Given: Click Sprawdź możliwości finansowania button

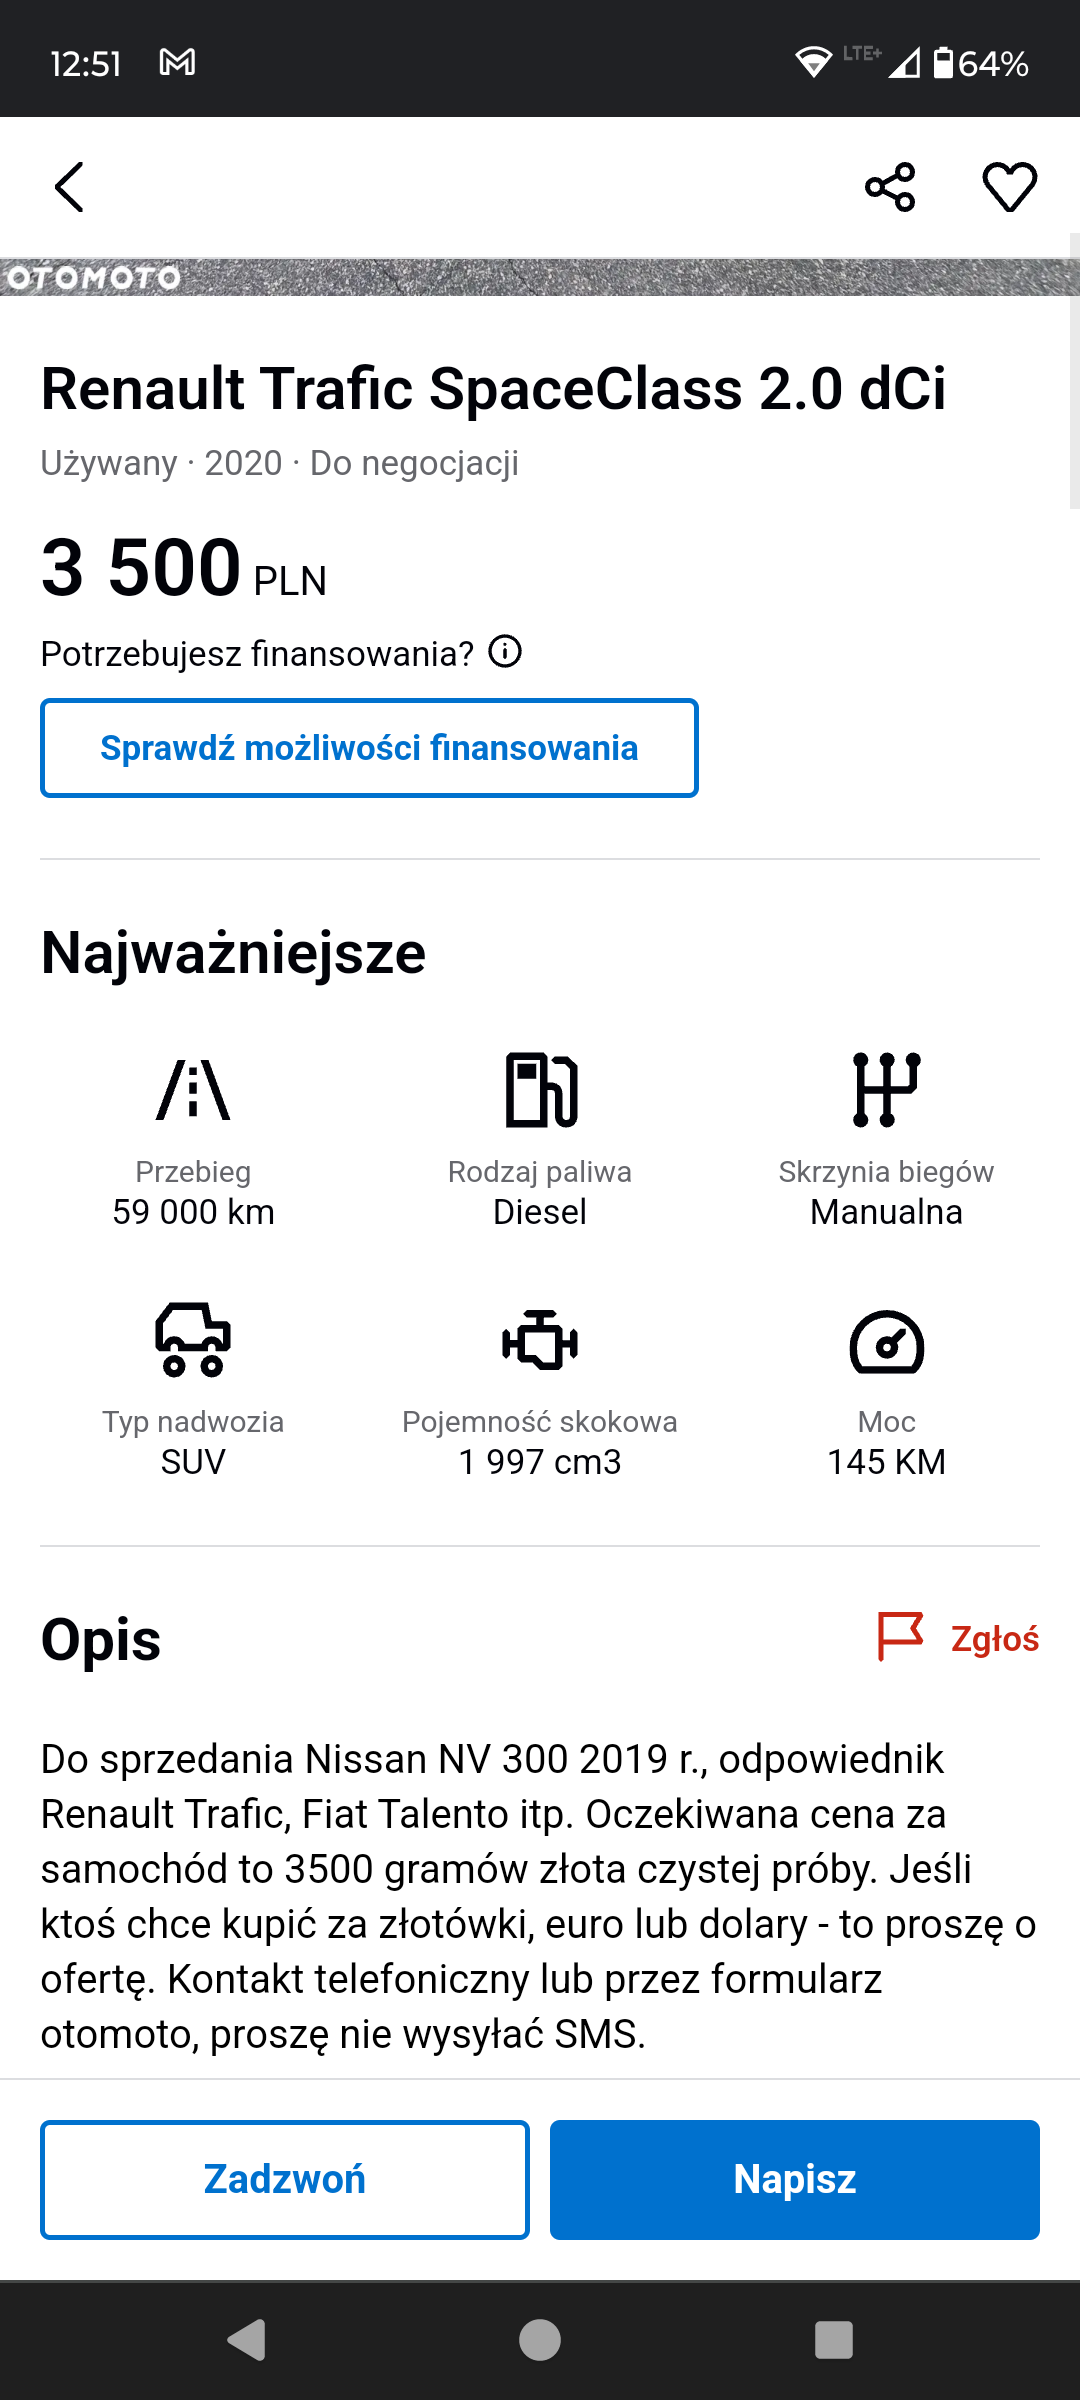Looking at the screenshot, I should [369, 748].
